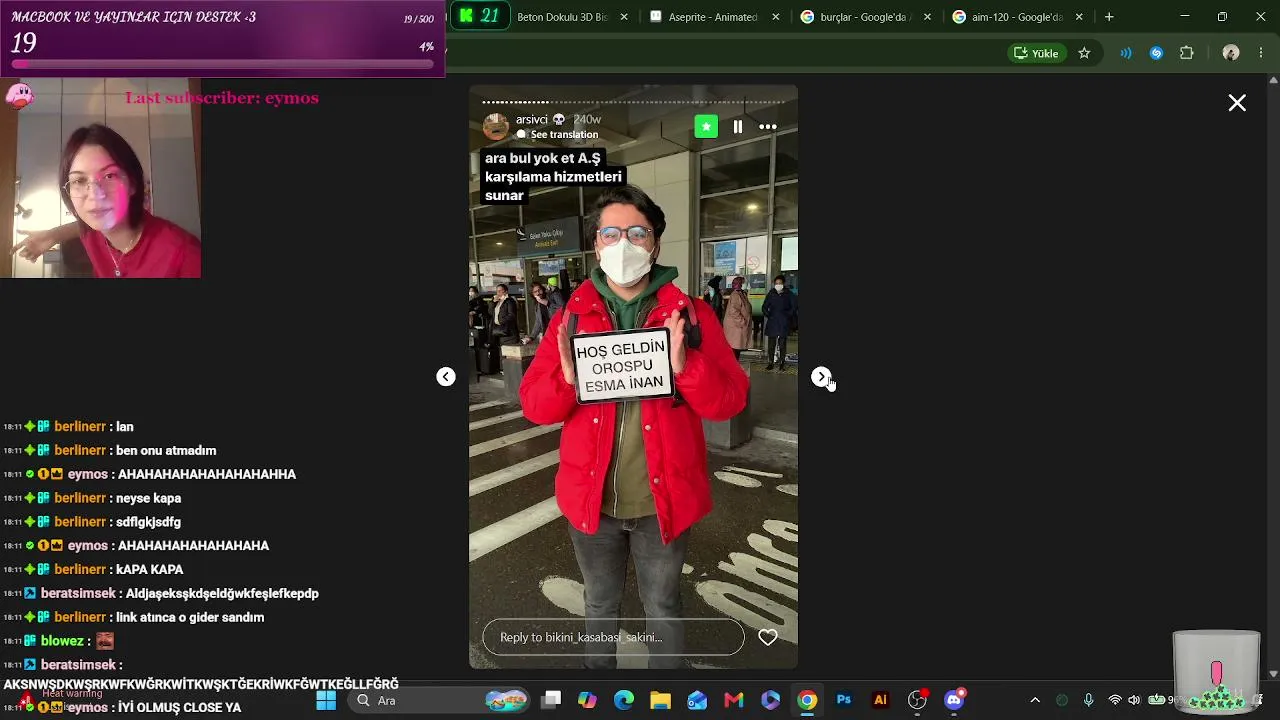The width and height of the screenshot is (1280, 720).
Task: Open Photoshop from the taskbar
Action: coord(844,700)
